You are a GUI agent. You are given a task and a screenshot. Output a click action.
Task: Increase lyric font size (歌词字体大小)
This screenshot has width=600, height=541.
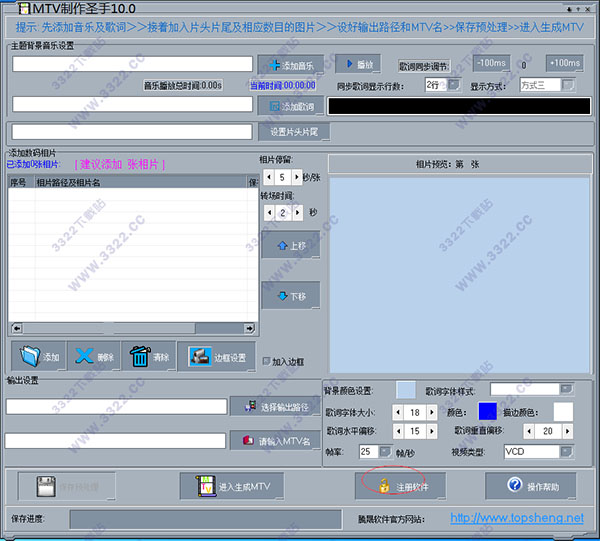click(x=432, y=412)
